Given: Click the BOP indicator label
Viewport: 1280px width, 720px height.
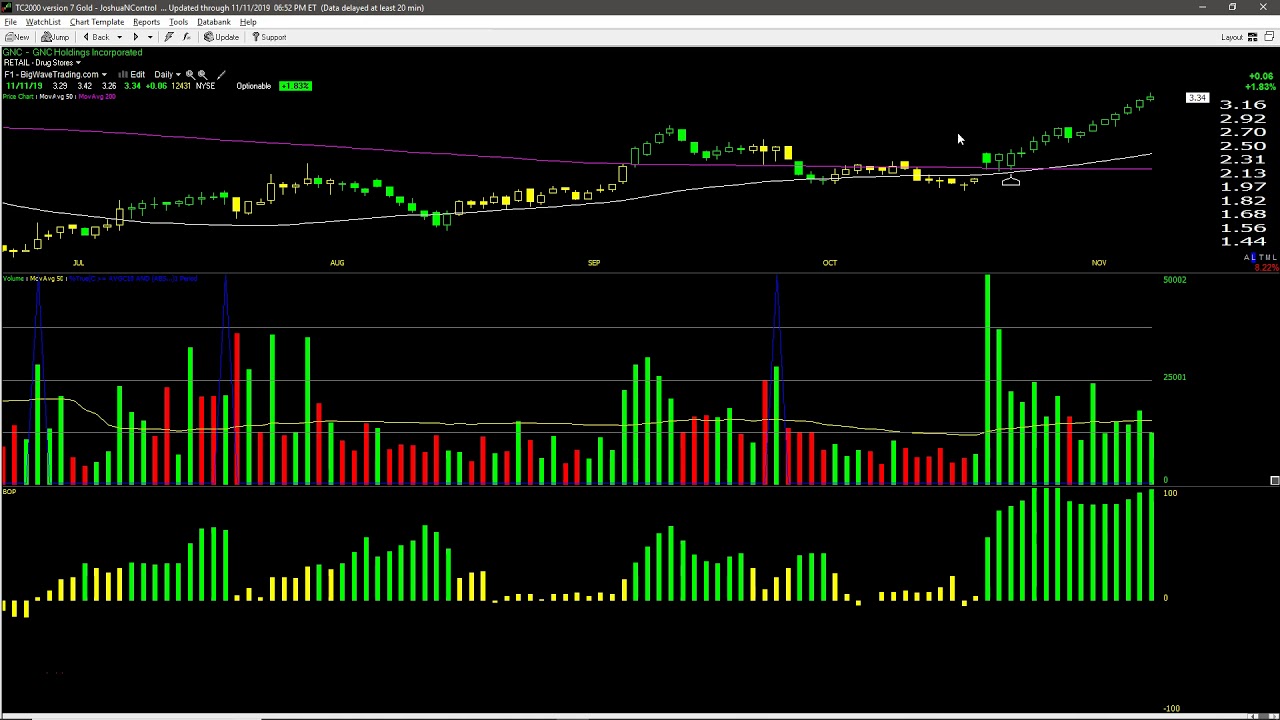Looking at the screenshot, I should [9, 492].
